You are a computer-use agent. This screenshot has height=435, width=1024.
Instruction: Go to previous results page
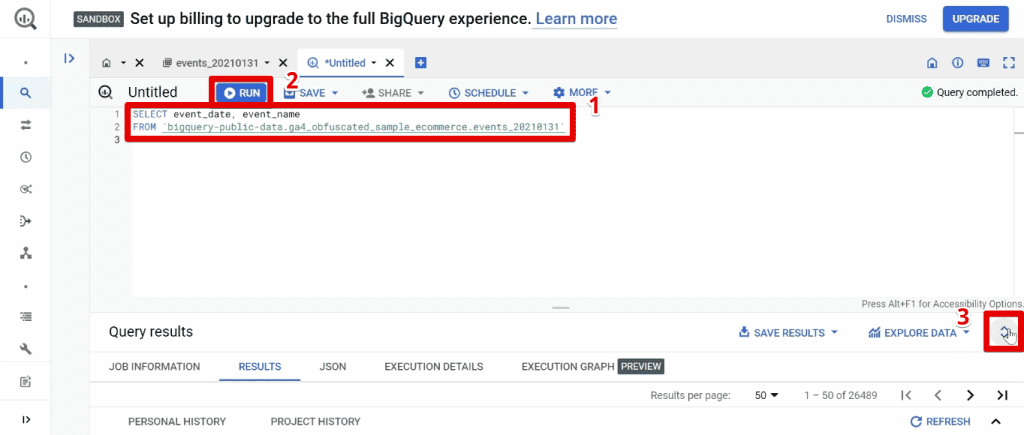(x=938, y=395)
